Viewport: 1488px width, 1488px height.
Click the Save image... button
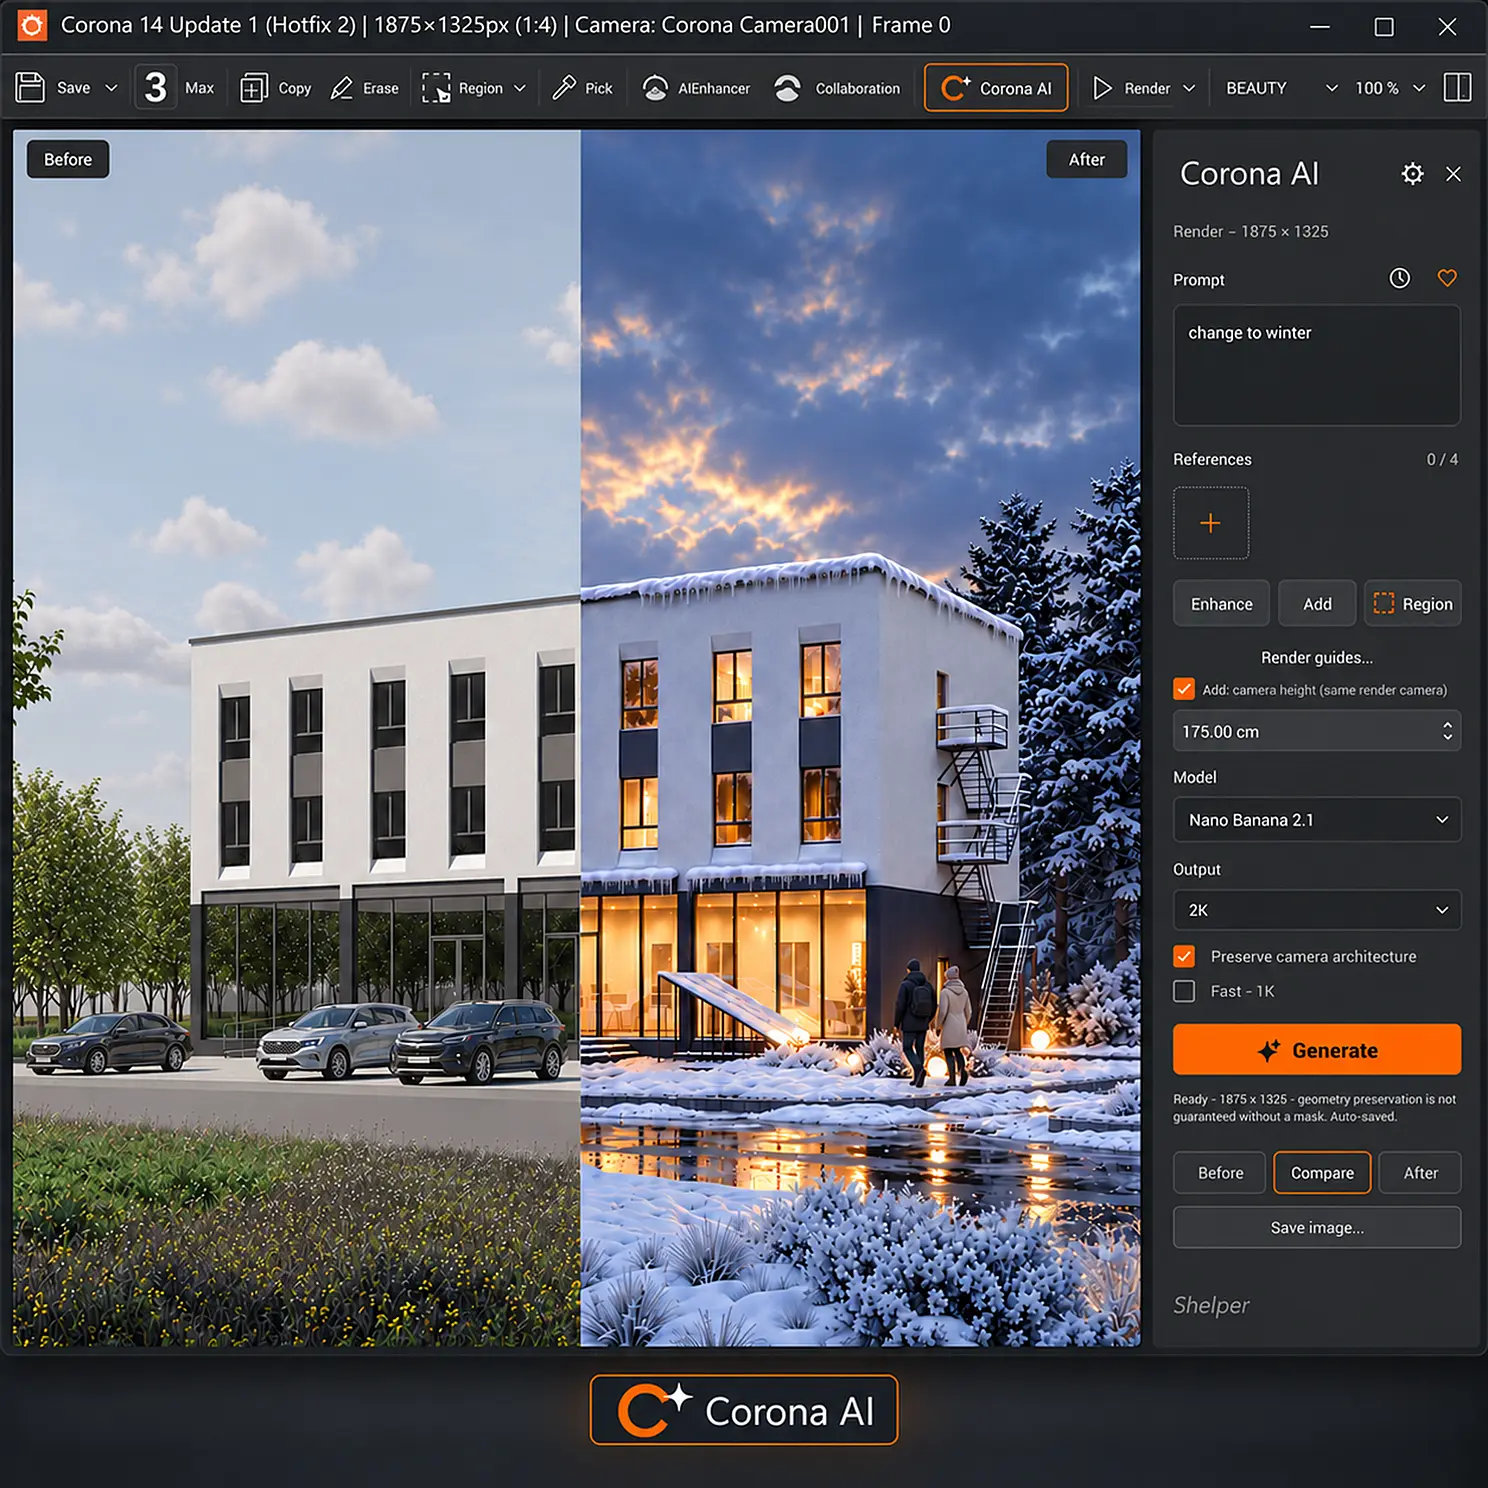(x=1316, y=1227)
